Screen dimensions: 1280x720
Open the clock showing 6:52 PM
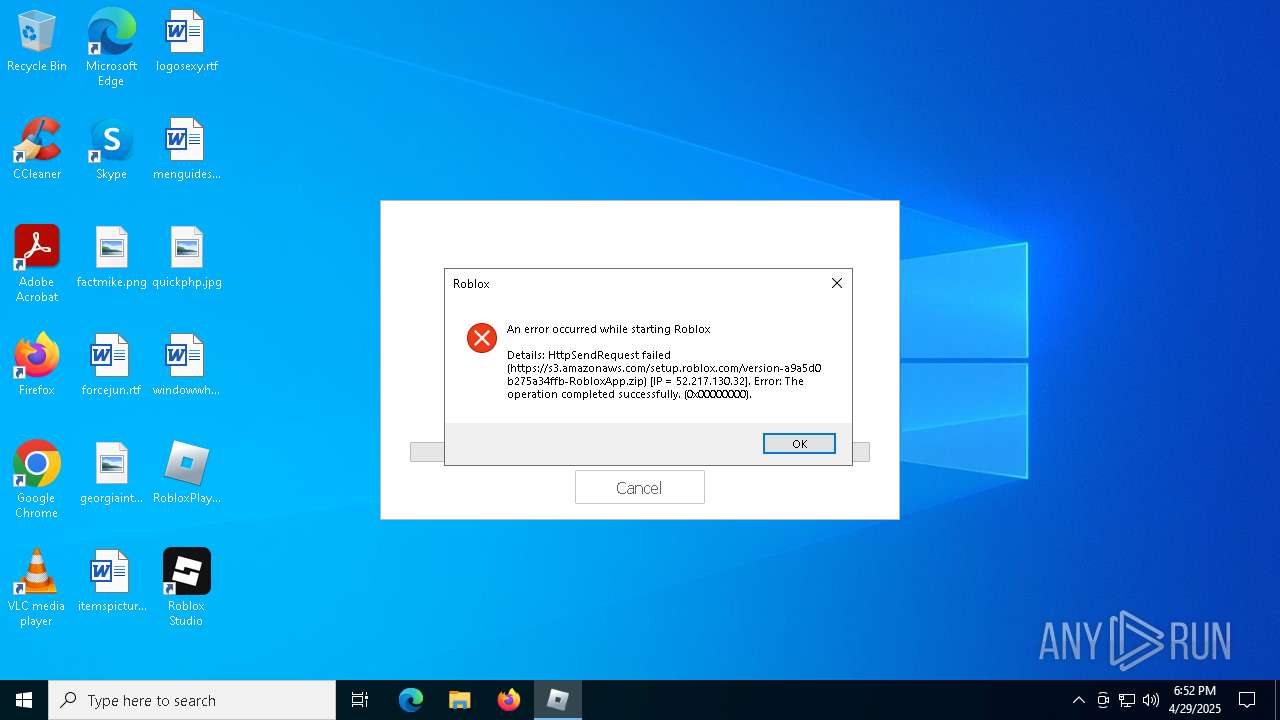(x=1195, y=700)
